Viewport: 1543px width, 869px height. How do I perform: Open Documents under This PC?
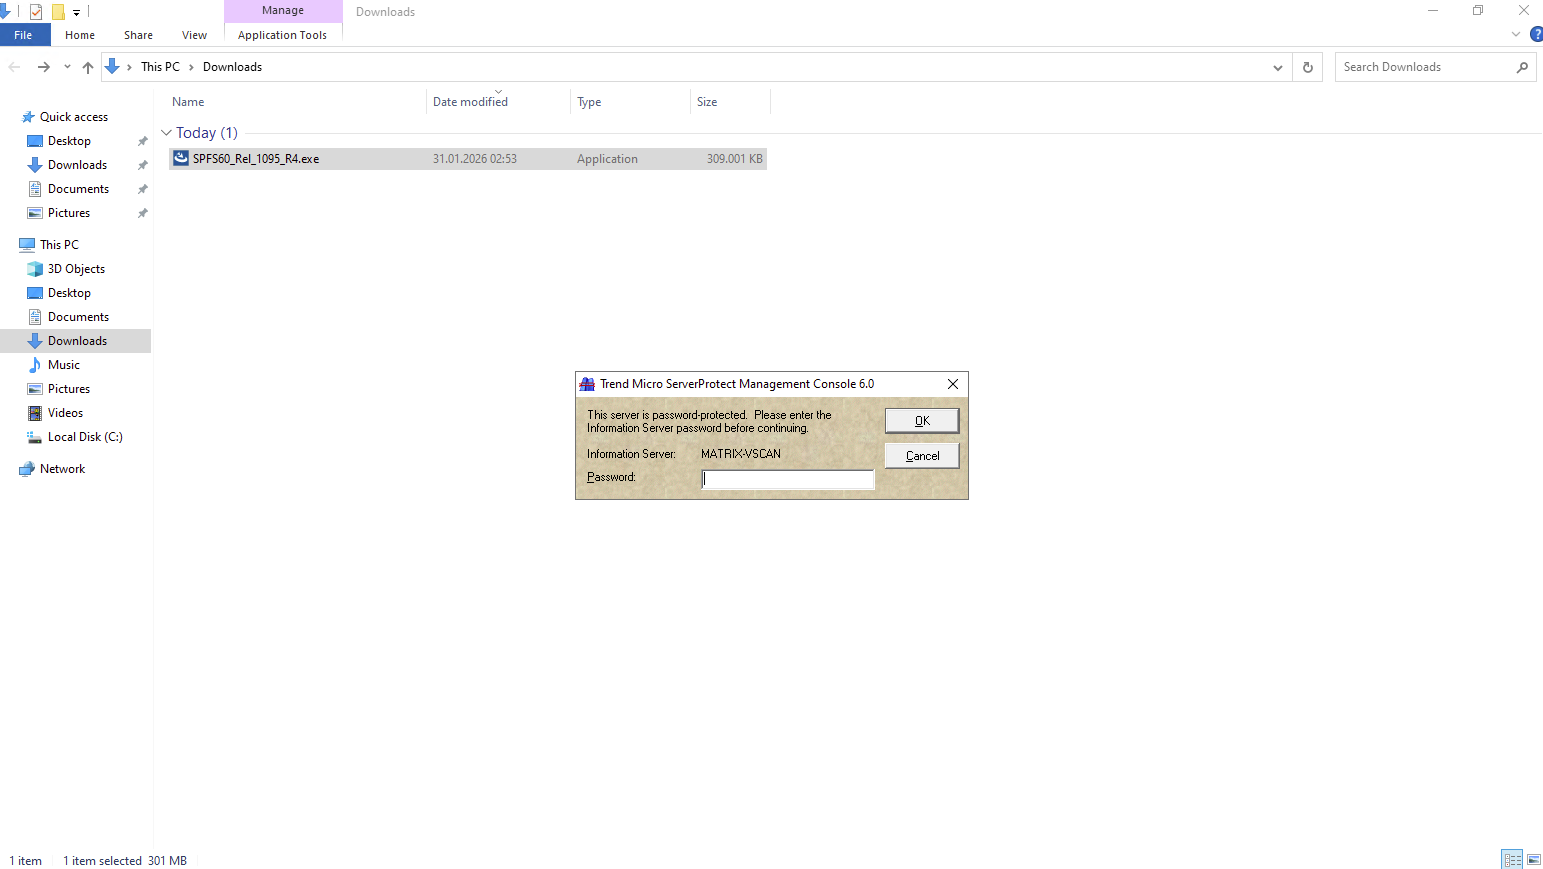[78, 317]
